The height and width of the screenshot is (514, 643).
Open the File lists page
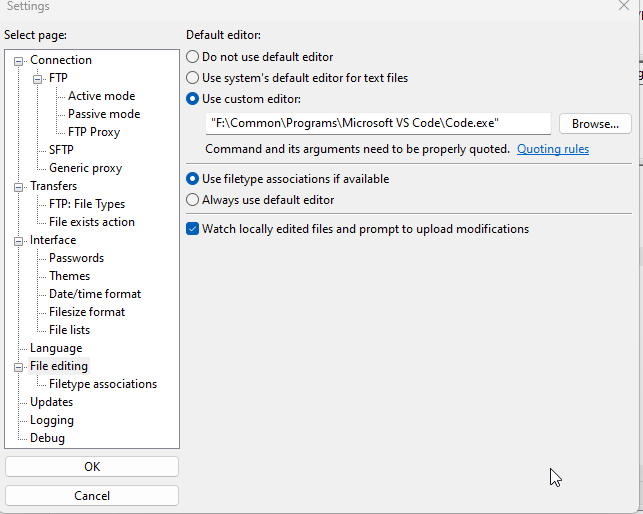pyautogui.click(x=69, y=330)
